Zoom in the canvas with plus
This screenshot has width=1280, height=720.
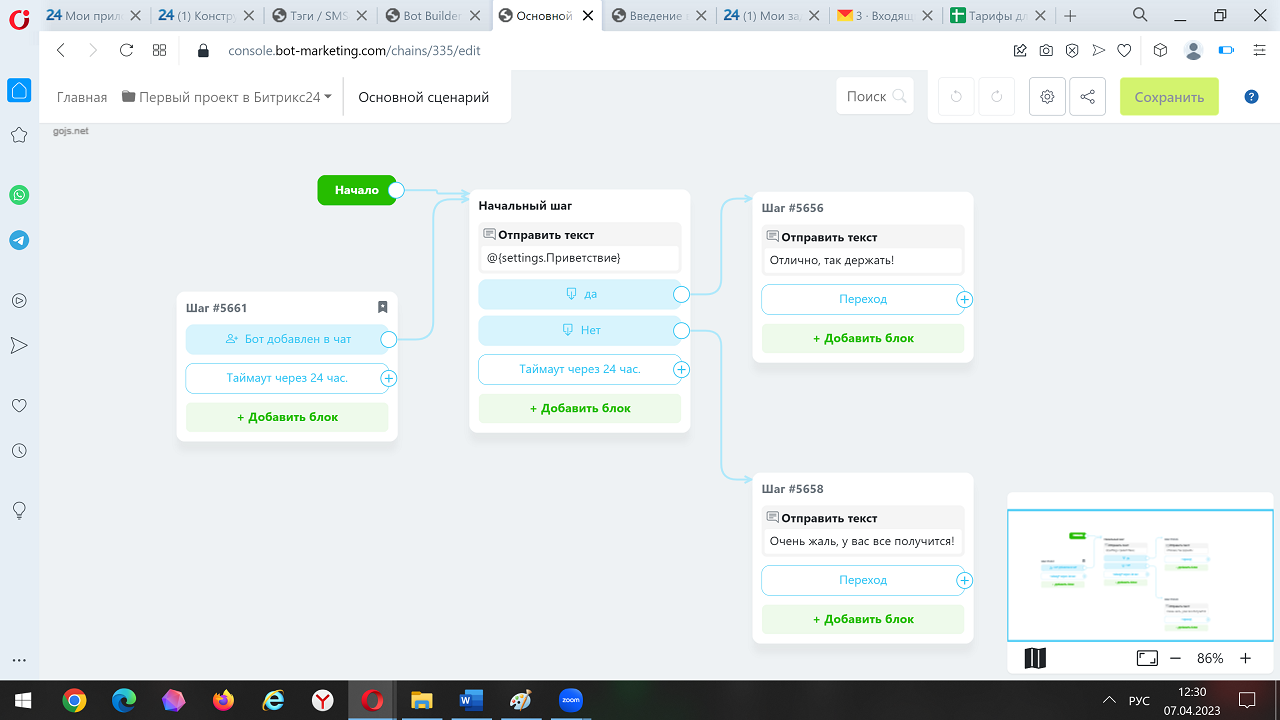tap(1245, 658)
